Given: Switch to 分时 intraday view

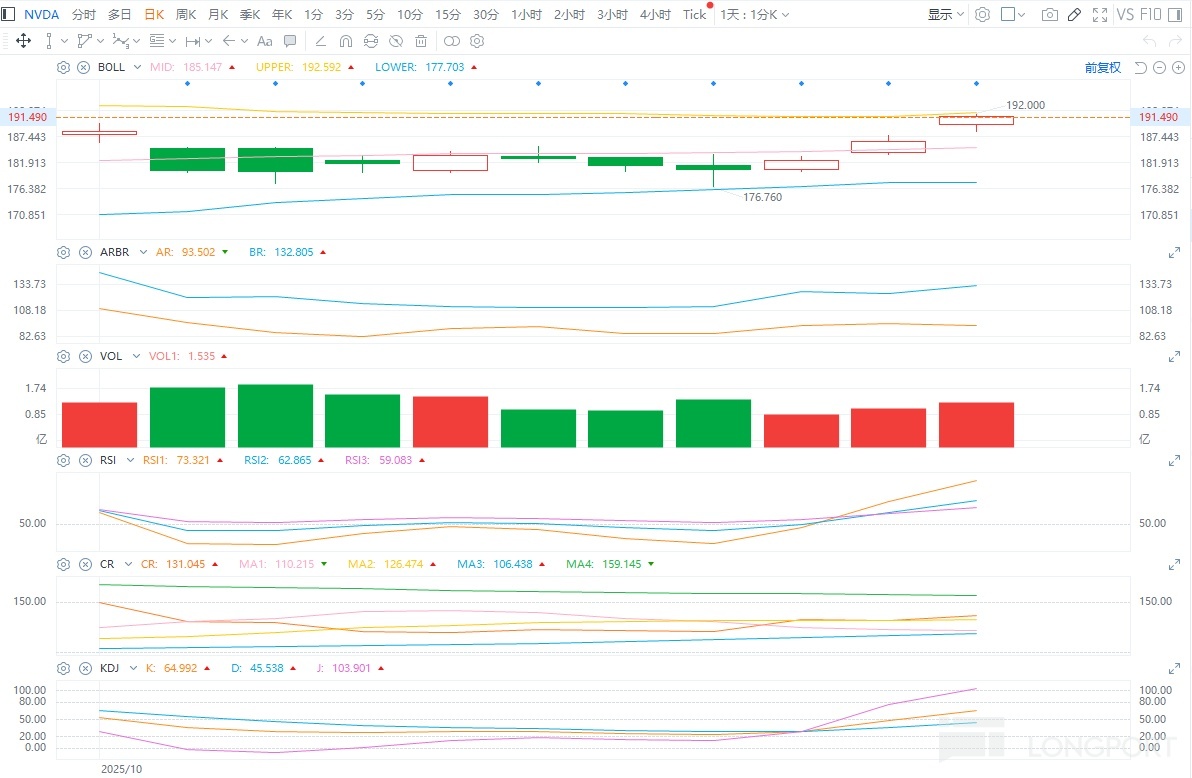Looking at the screenshot, I should pyautogui.click(x=84, y=15).
